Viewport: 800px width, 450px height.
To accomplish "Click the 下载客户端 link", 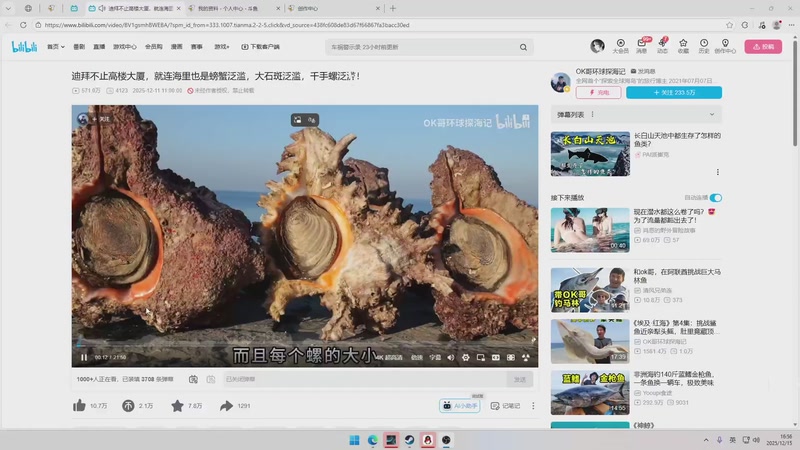I will pyautogui.click(x=260, y=46).
